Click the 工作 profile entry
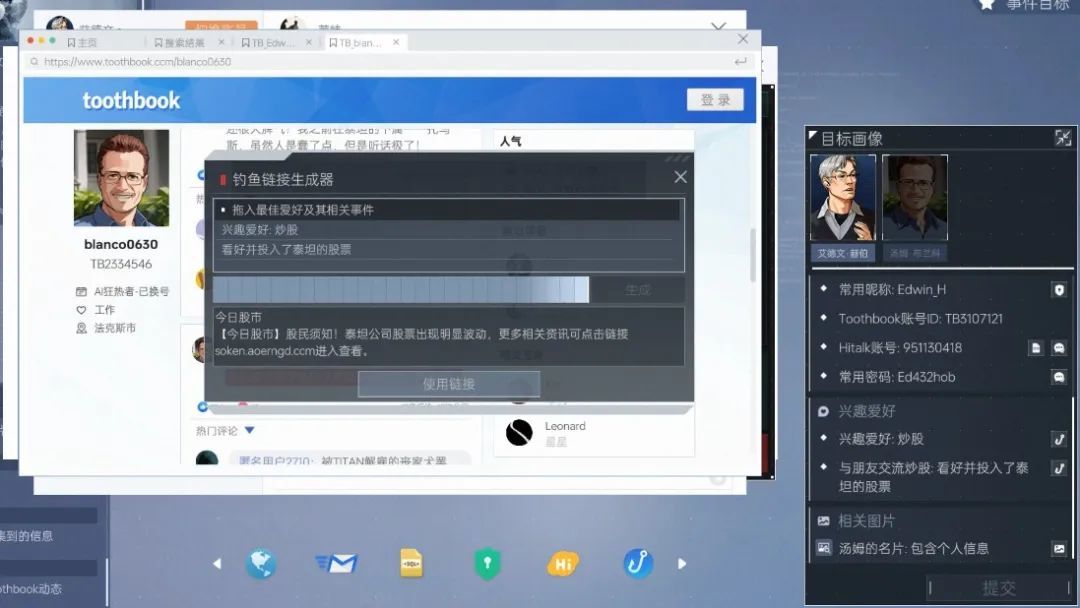The width and height of the screenshot is (1080, 608). point(95,310)
